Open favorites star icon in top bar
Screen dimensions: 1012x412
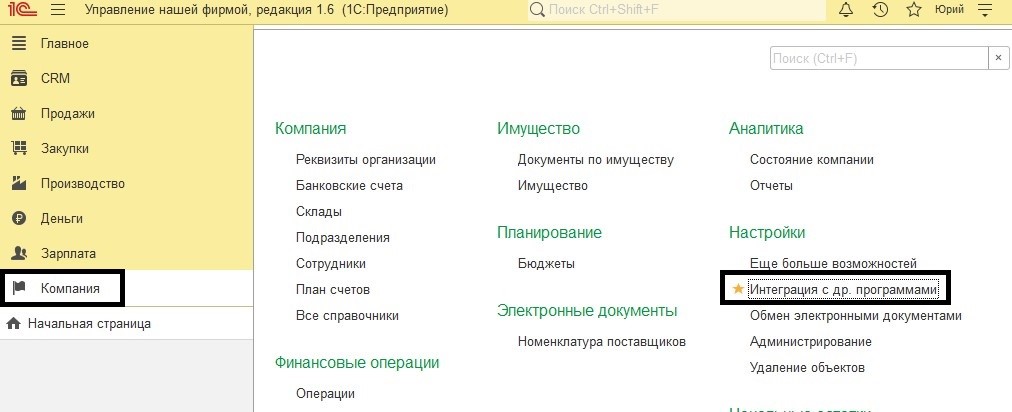(x=913, y=10)
